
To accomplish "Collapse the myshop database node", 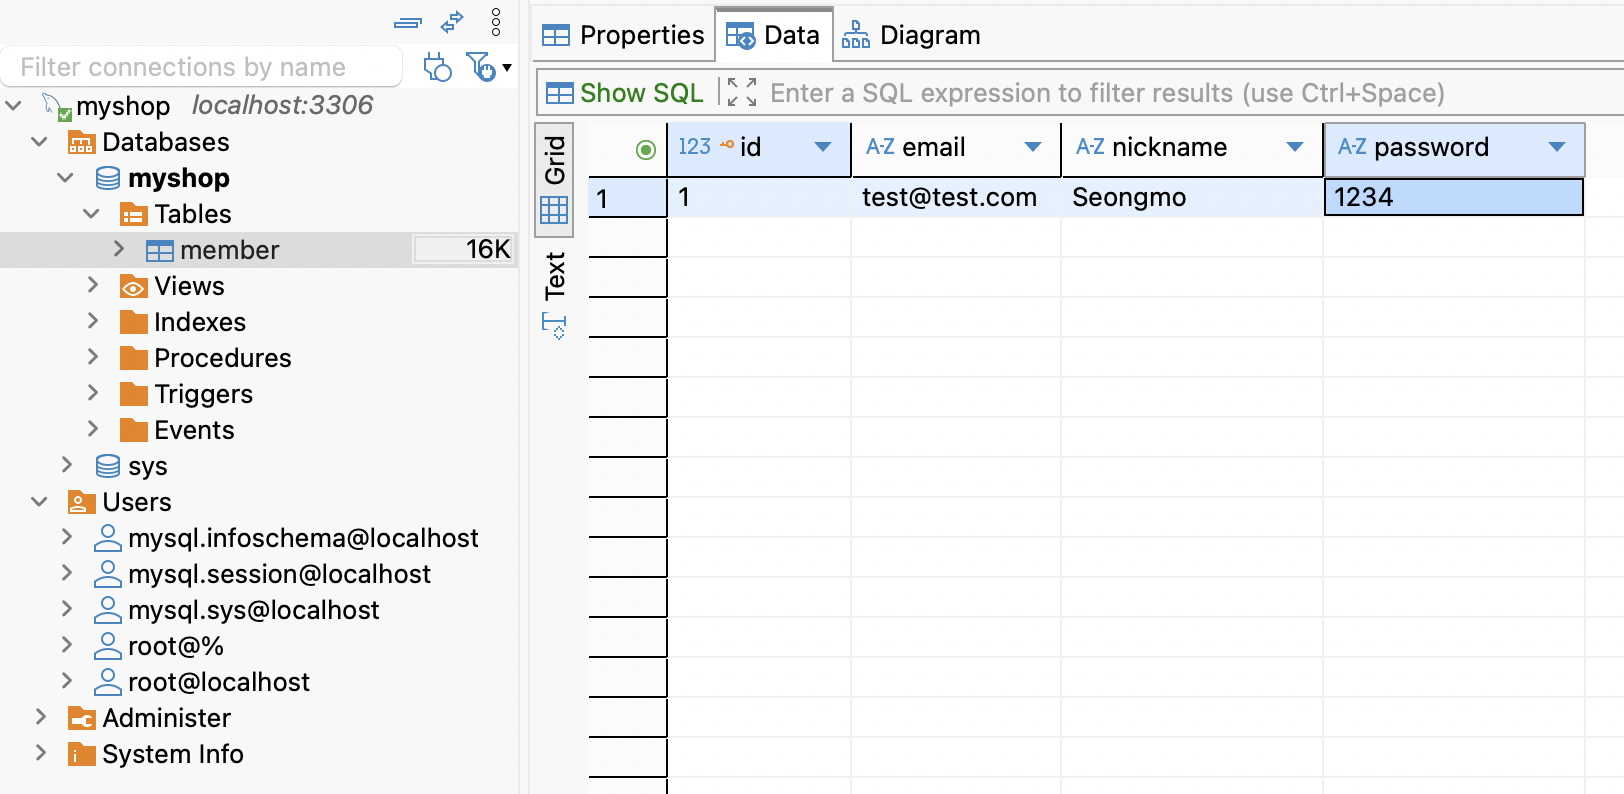I will 66,178.
